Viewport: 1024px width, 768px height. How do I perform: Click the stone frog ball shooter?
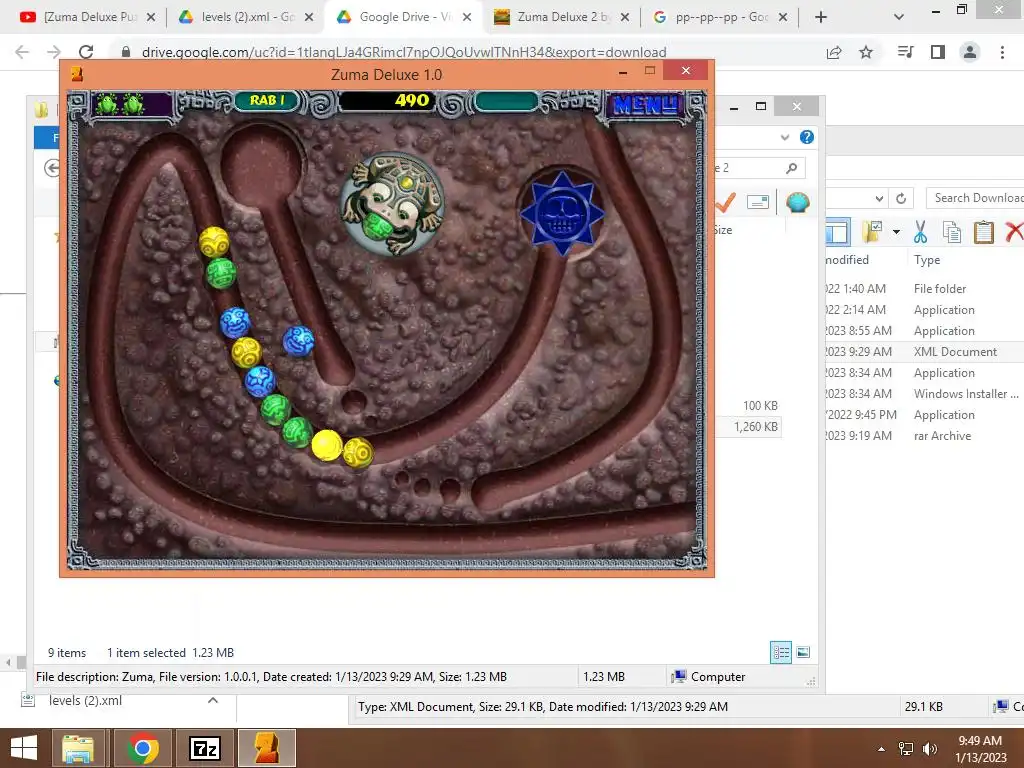coord(392,205)
